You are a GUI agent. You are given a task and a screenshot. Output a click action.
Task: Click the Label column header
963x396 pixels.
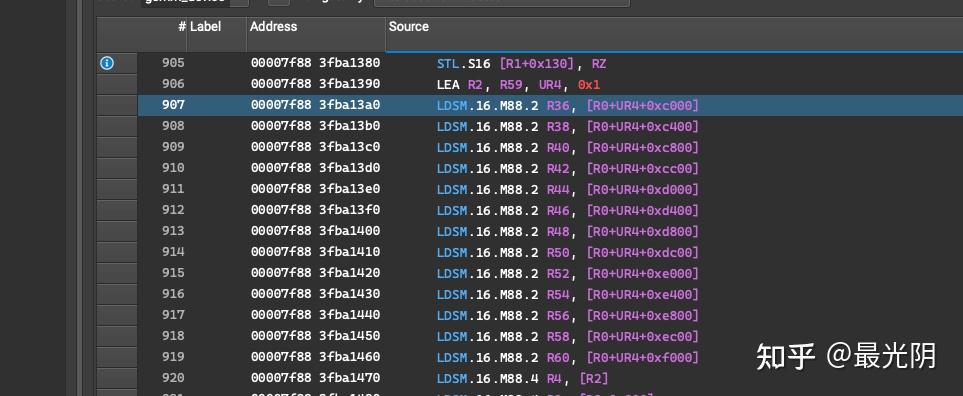(205, 26)
